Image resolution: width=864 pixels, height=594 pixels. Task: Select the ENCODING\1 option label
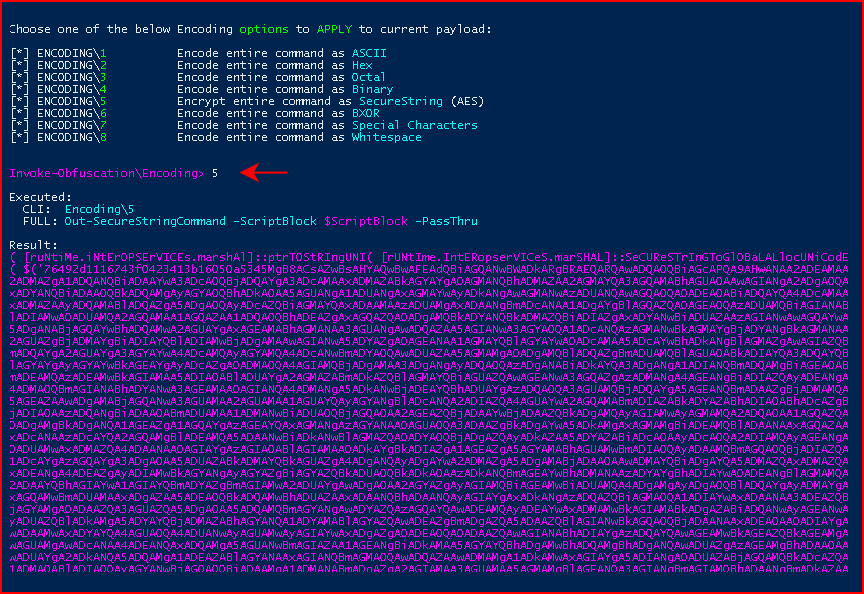click(72, 53)
